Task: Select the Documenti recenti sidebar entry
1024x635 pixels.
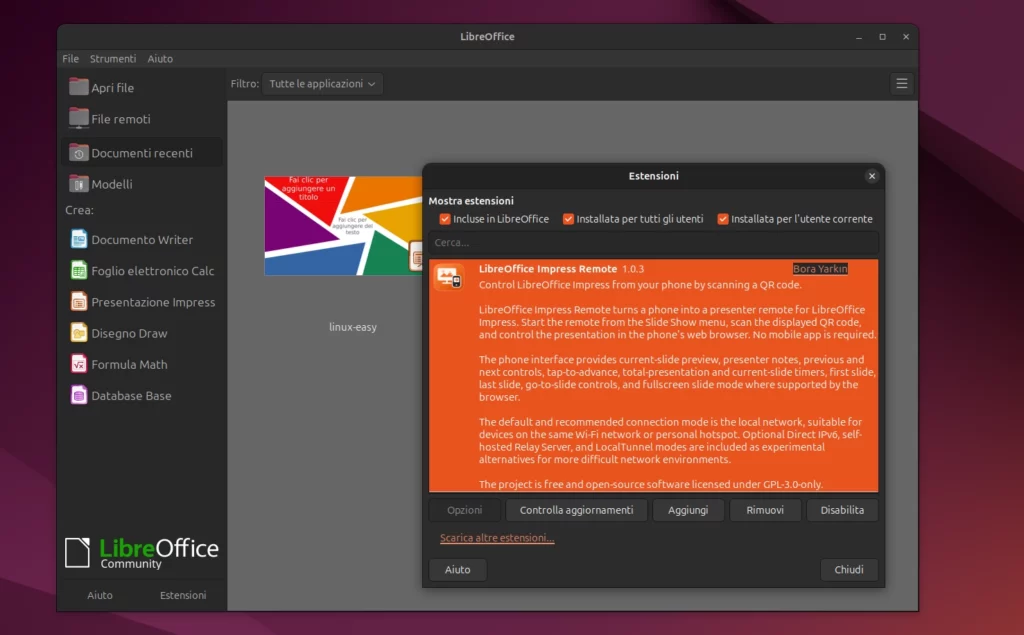Action: pos(142,152)
